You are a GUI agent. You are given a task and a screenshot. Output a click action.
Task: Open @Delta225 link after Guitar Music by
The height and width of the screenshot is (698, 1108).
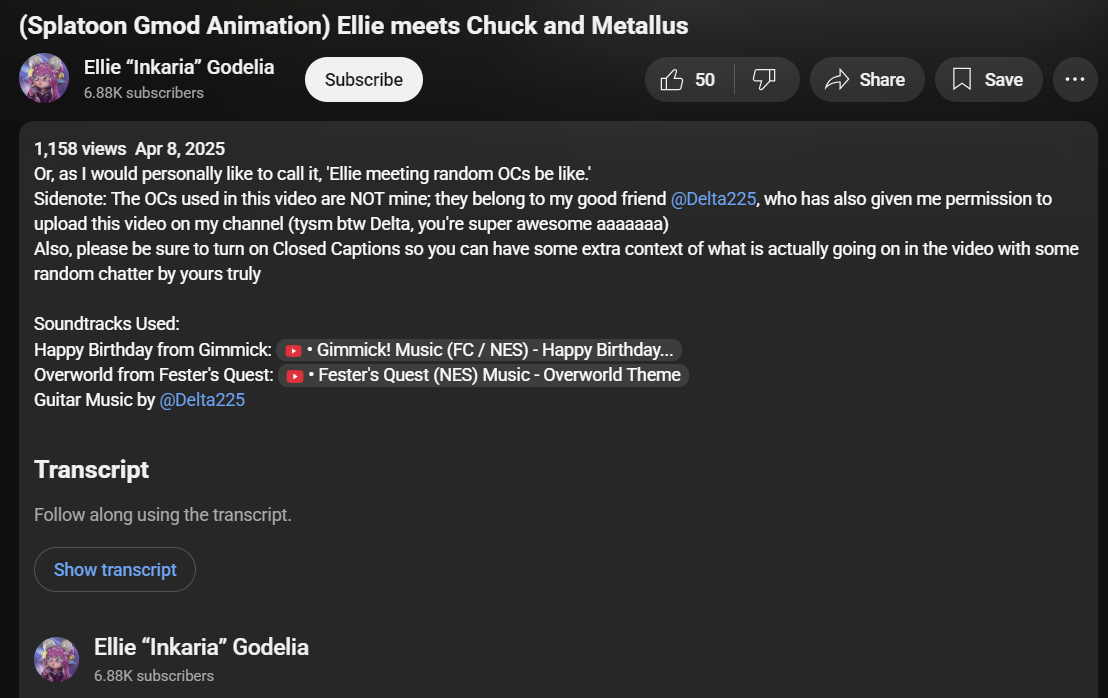point(202,400)
